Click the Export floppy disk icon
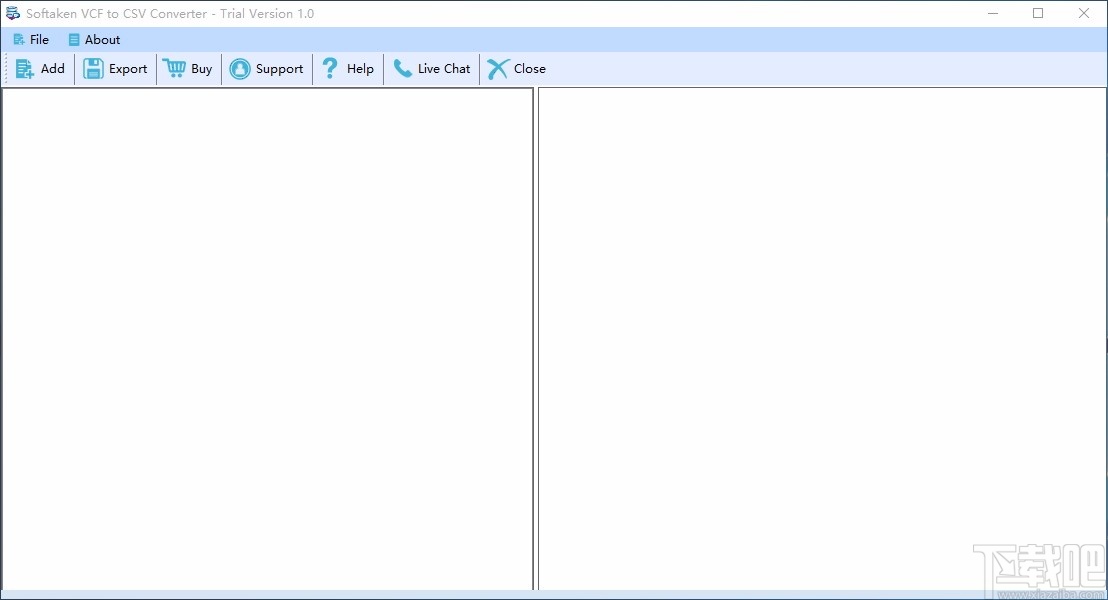This screenshot has height=600, width=1108. 93,68
